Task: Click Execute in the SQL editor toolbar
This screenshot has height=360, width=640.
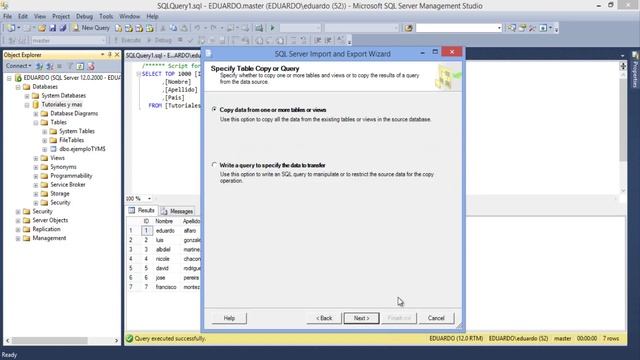Action: (x=127, y=40)
